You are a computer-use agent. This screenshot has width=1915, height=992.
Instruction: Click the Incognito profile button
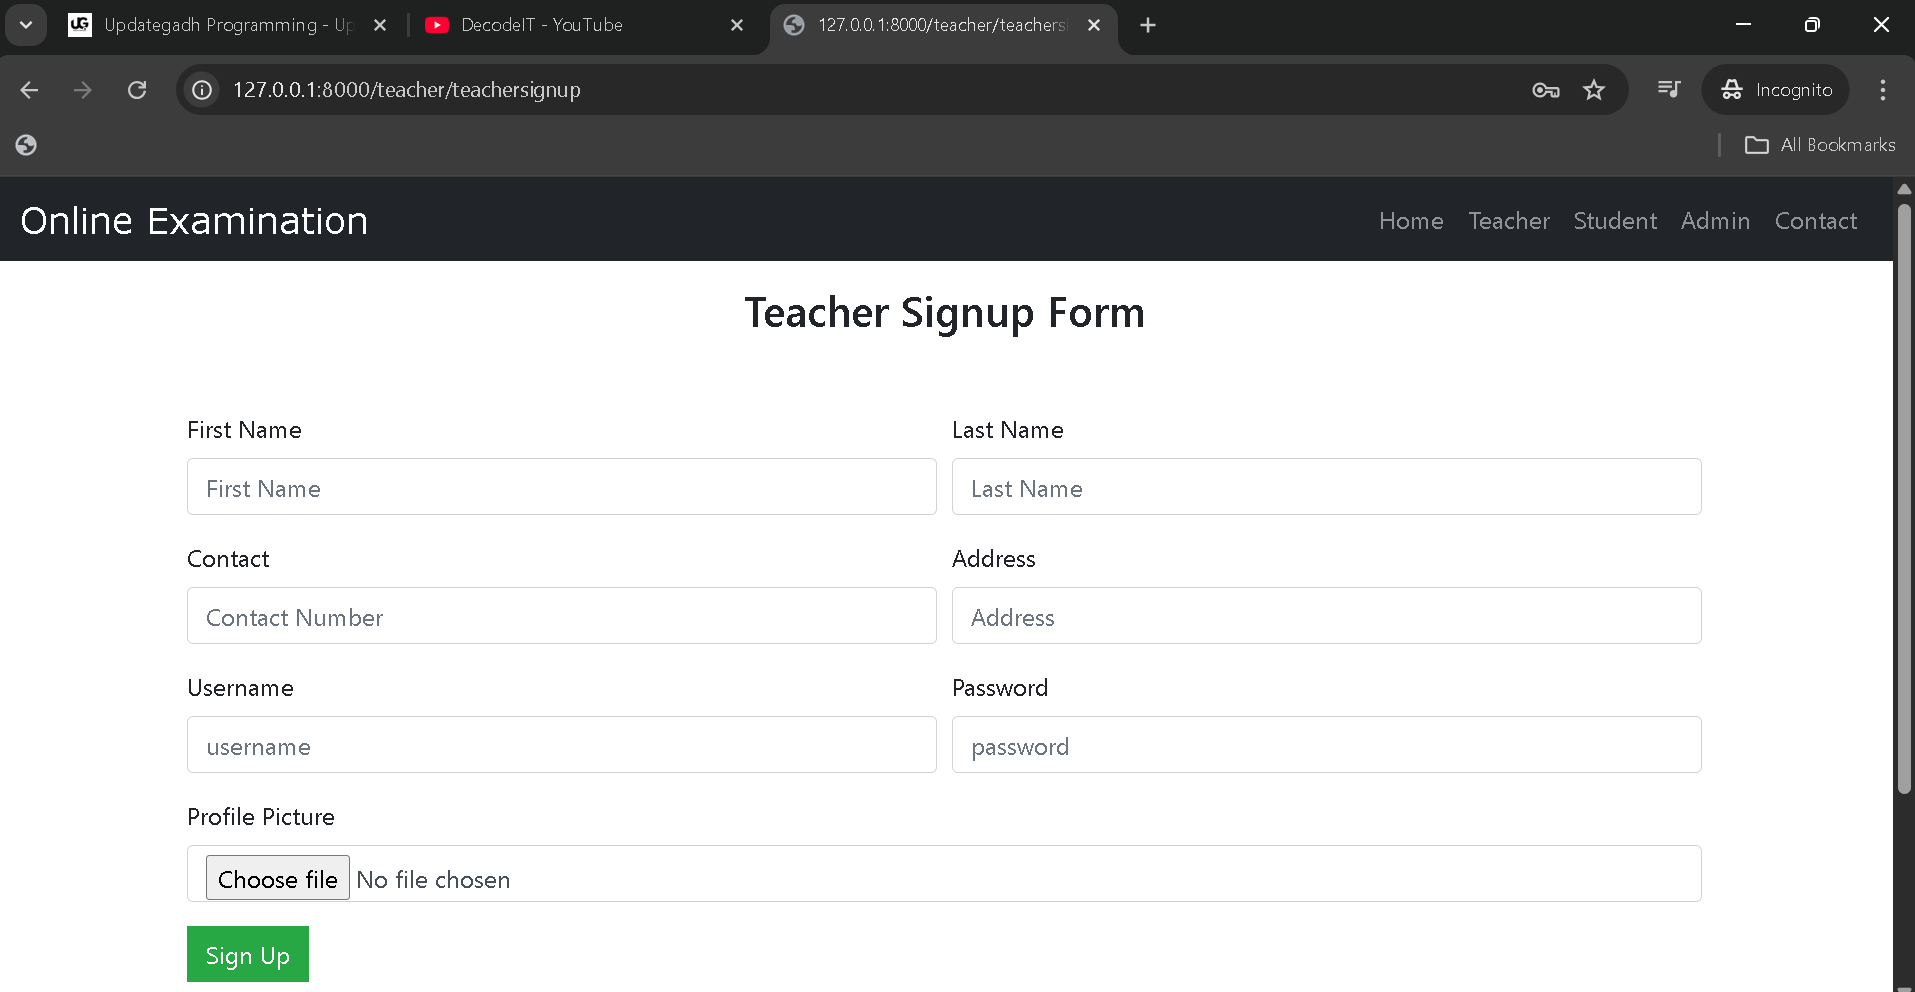tap(1776, 90)
